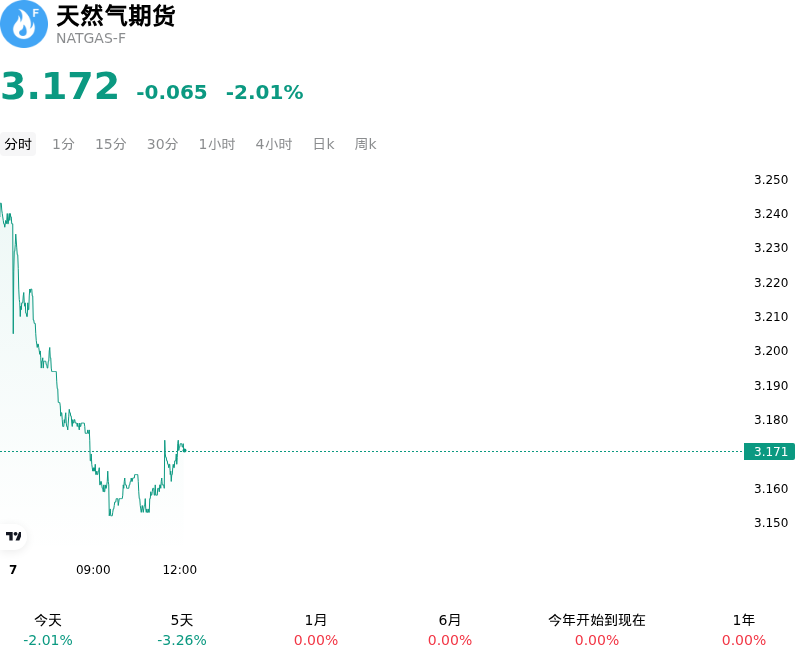Viewport: 800px width, 660px height.
Task: Click the 天然气期货 title
Action: pyautogui.click(x=115, y=16)
